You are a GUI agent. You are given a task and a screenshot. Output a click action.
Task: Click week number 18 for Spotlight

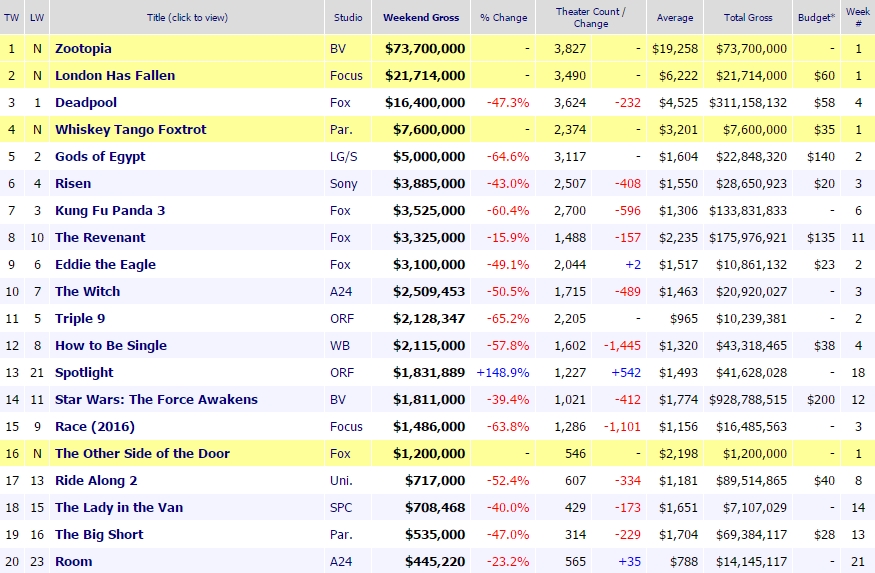pos(858,373)
